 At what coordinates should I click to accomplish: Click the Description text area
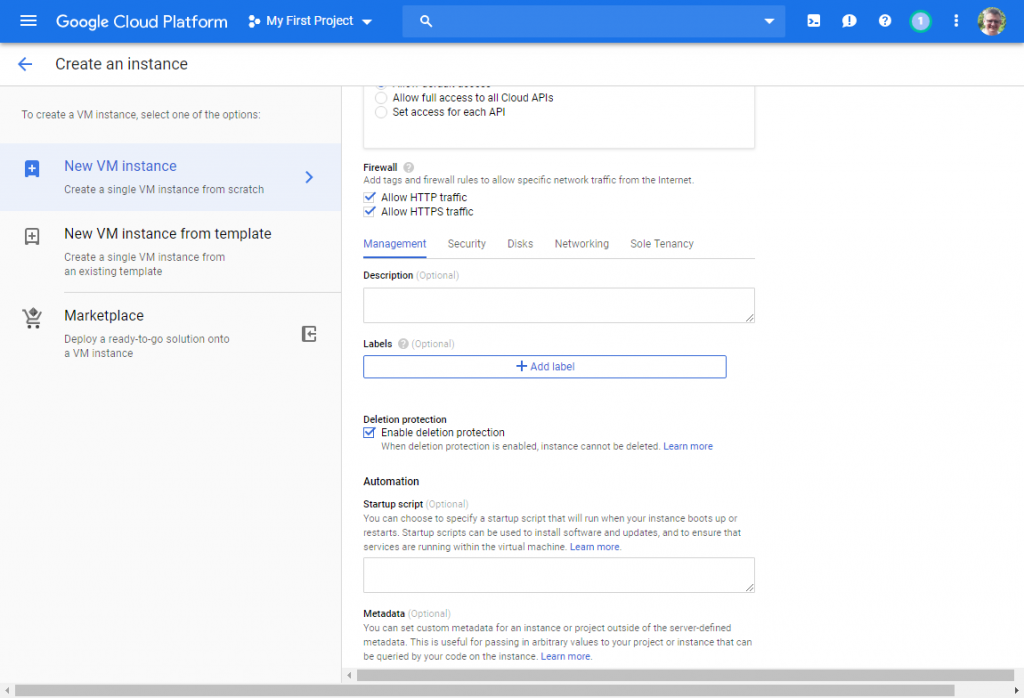[559, 305]
